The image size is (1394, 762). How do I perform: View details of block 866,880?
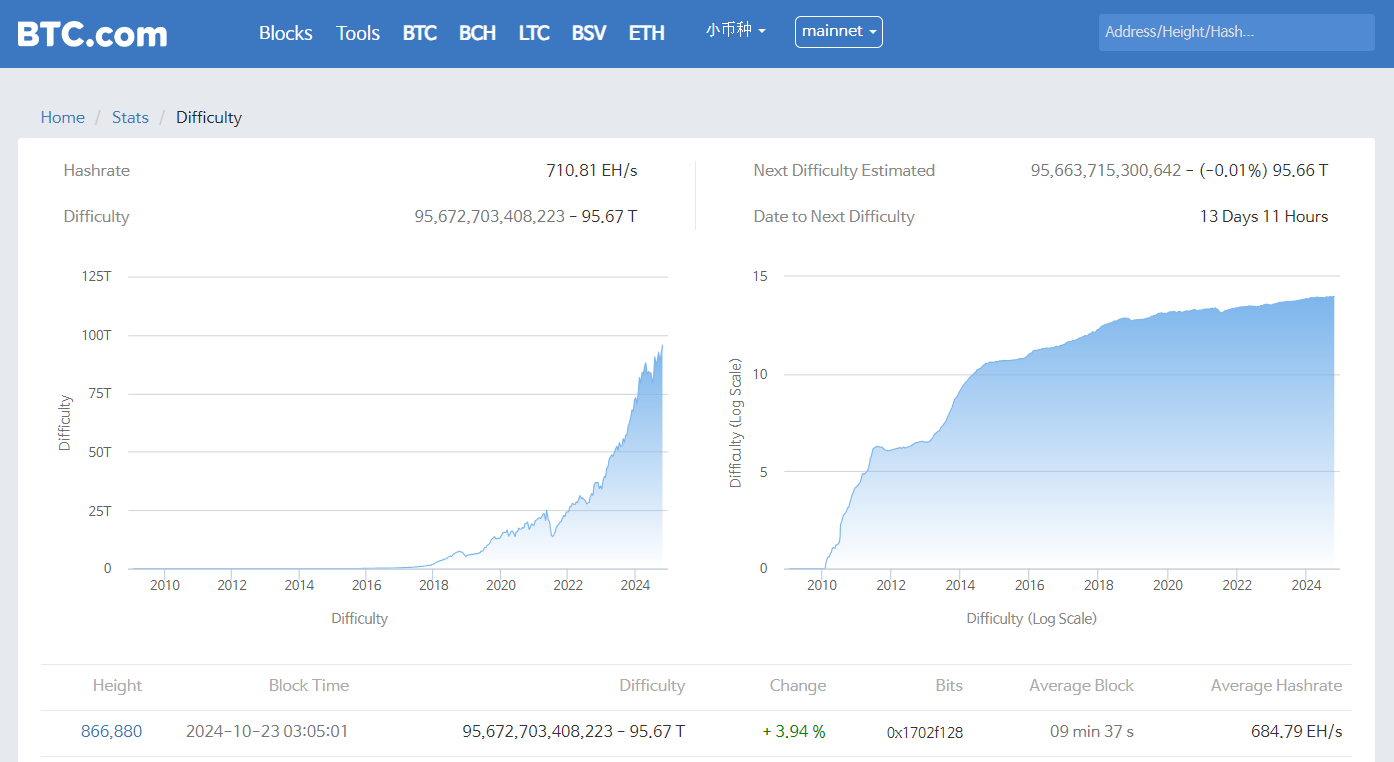click(111, 731)
